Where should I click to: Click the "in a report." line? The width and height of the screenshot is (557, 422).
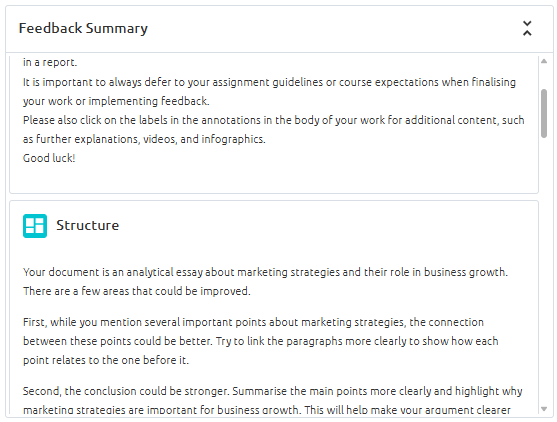pos(50,62)
